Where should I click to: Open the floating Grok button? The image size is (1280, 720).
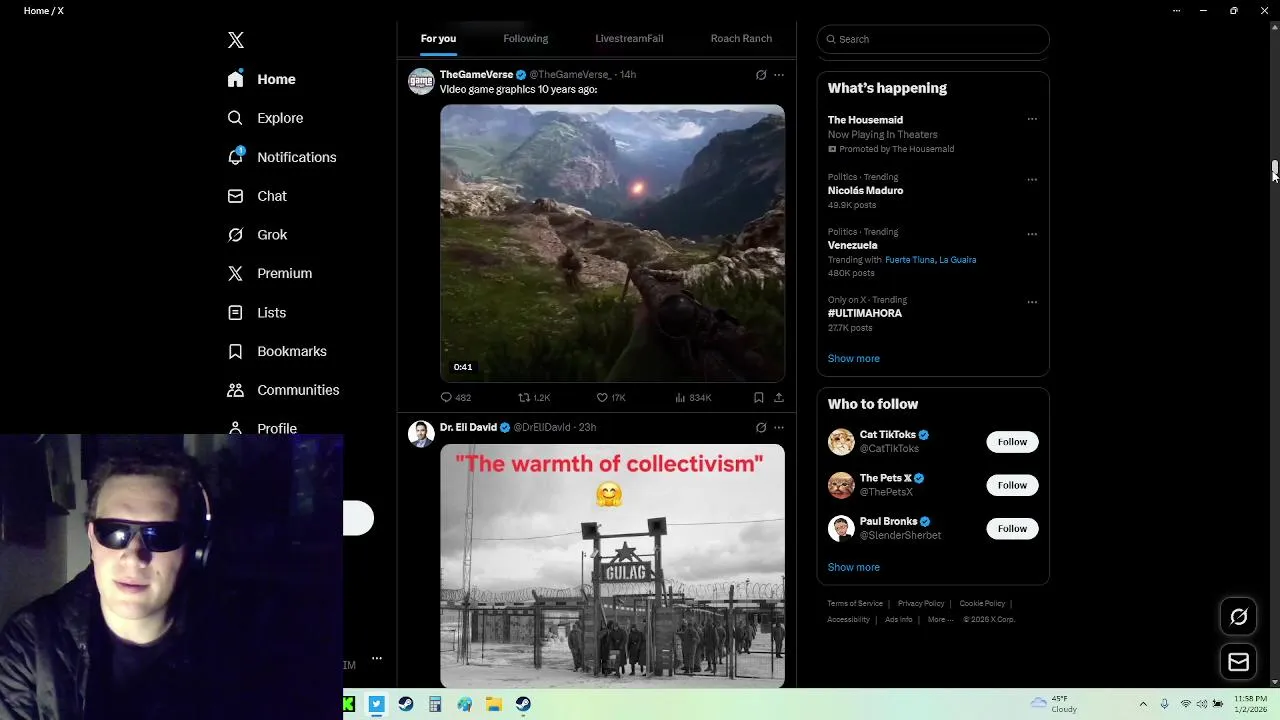pyautogui.click(x=1239, y=617)
